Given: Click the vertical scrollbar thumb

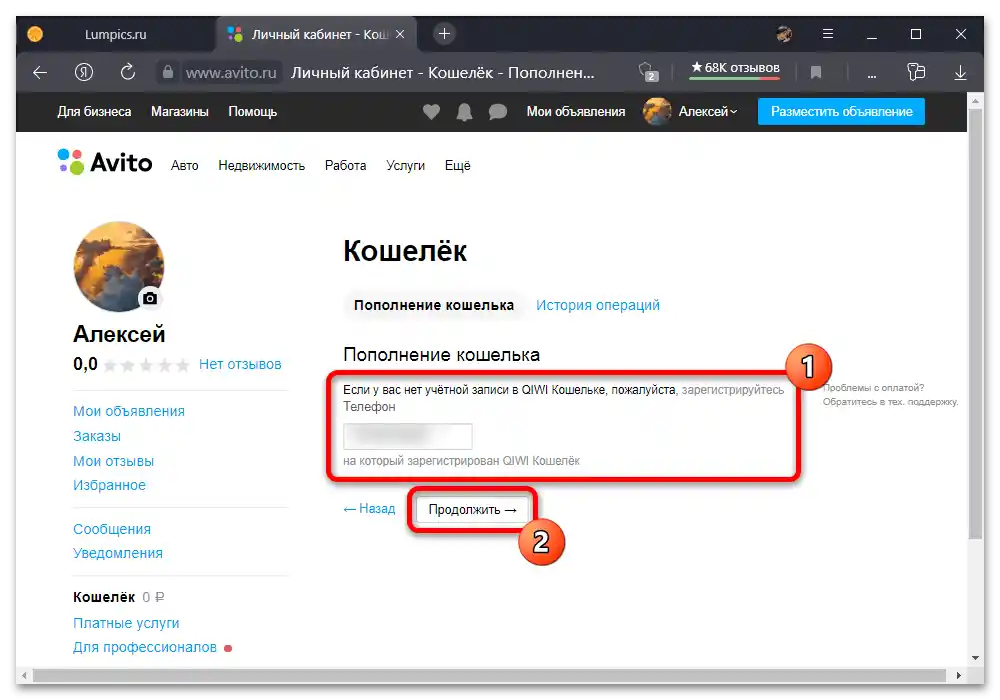Looking at the screenshot, I should point(975,324).
